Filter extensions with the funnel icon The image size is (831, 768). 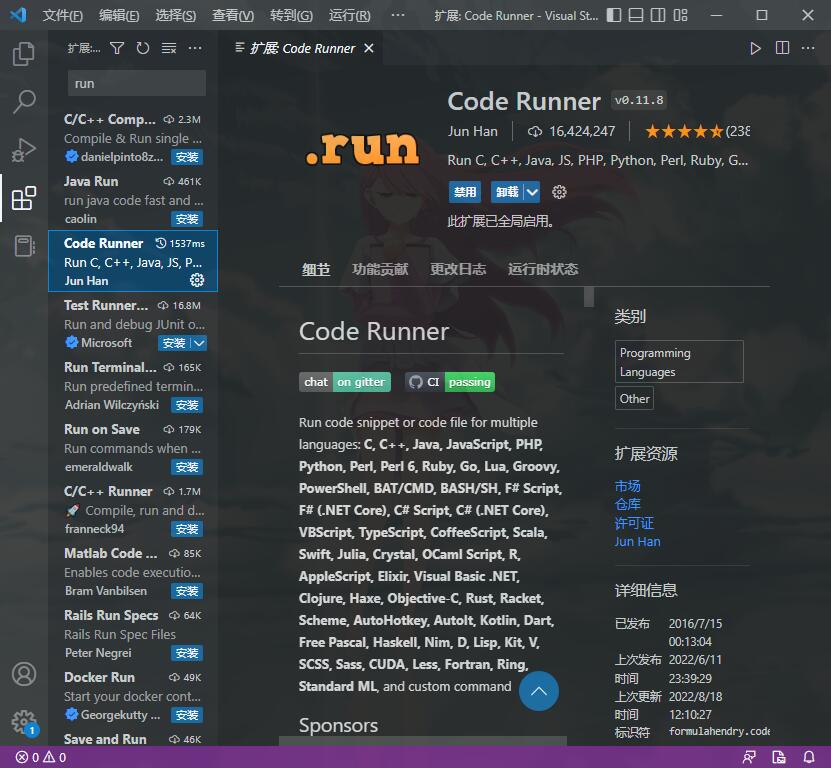point(117,48)
